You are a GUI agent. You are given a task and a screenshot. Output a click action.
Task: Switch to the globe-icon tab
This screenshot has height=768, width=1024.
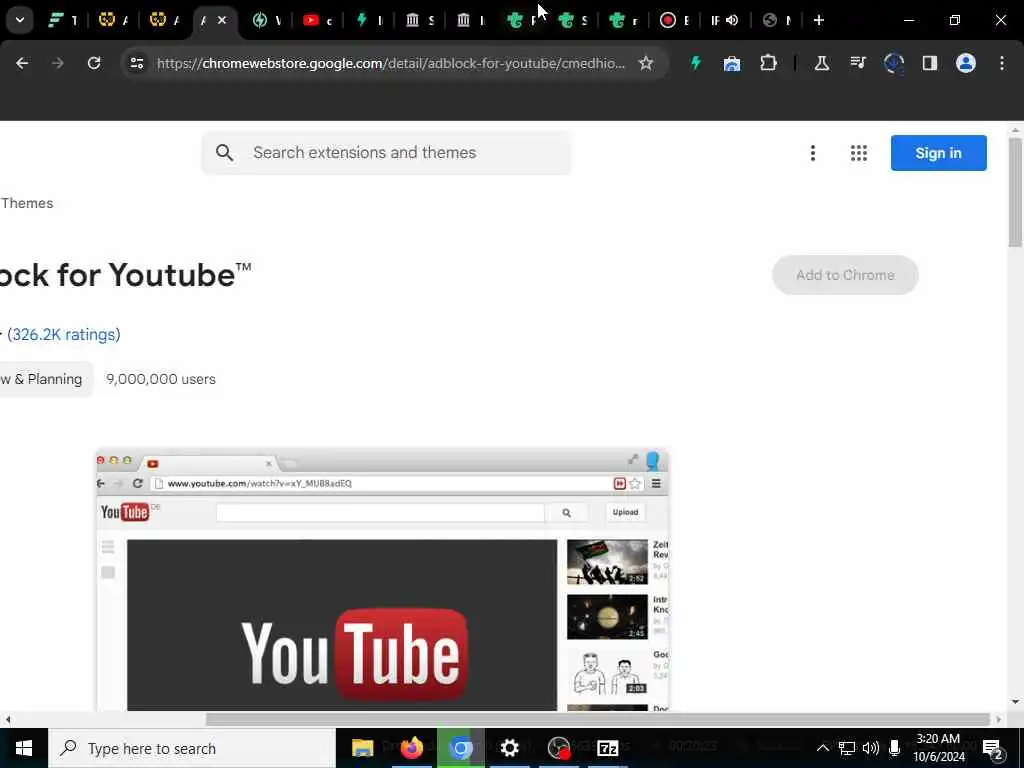[776, 20]
